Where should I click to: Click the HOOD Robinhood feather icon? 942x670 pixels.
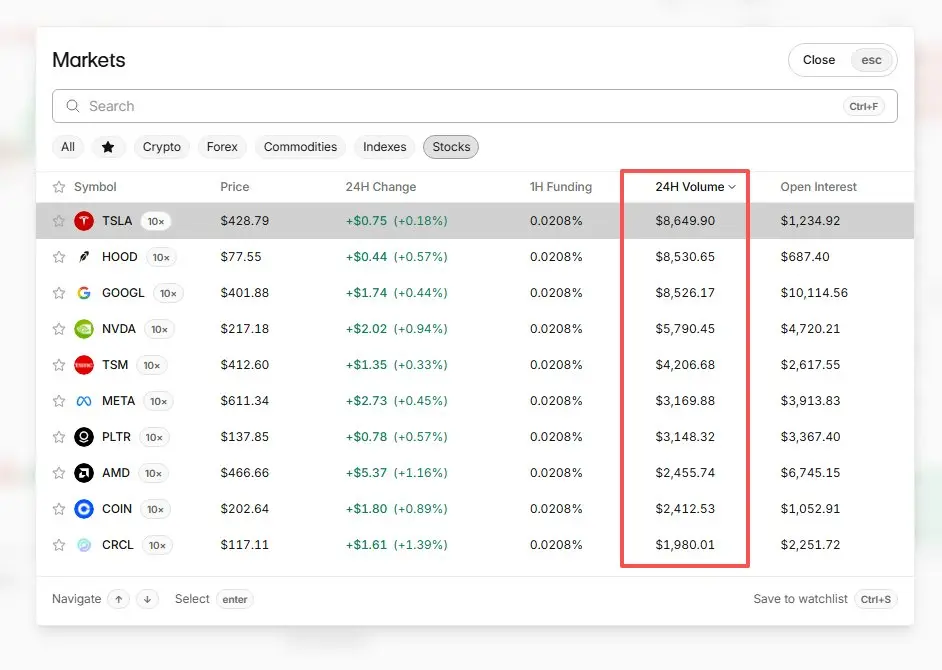84,257
